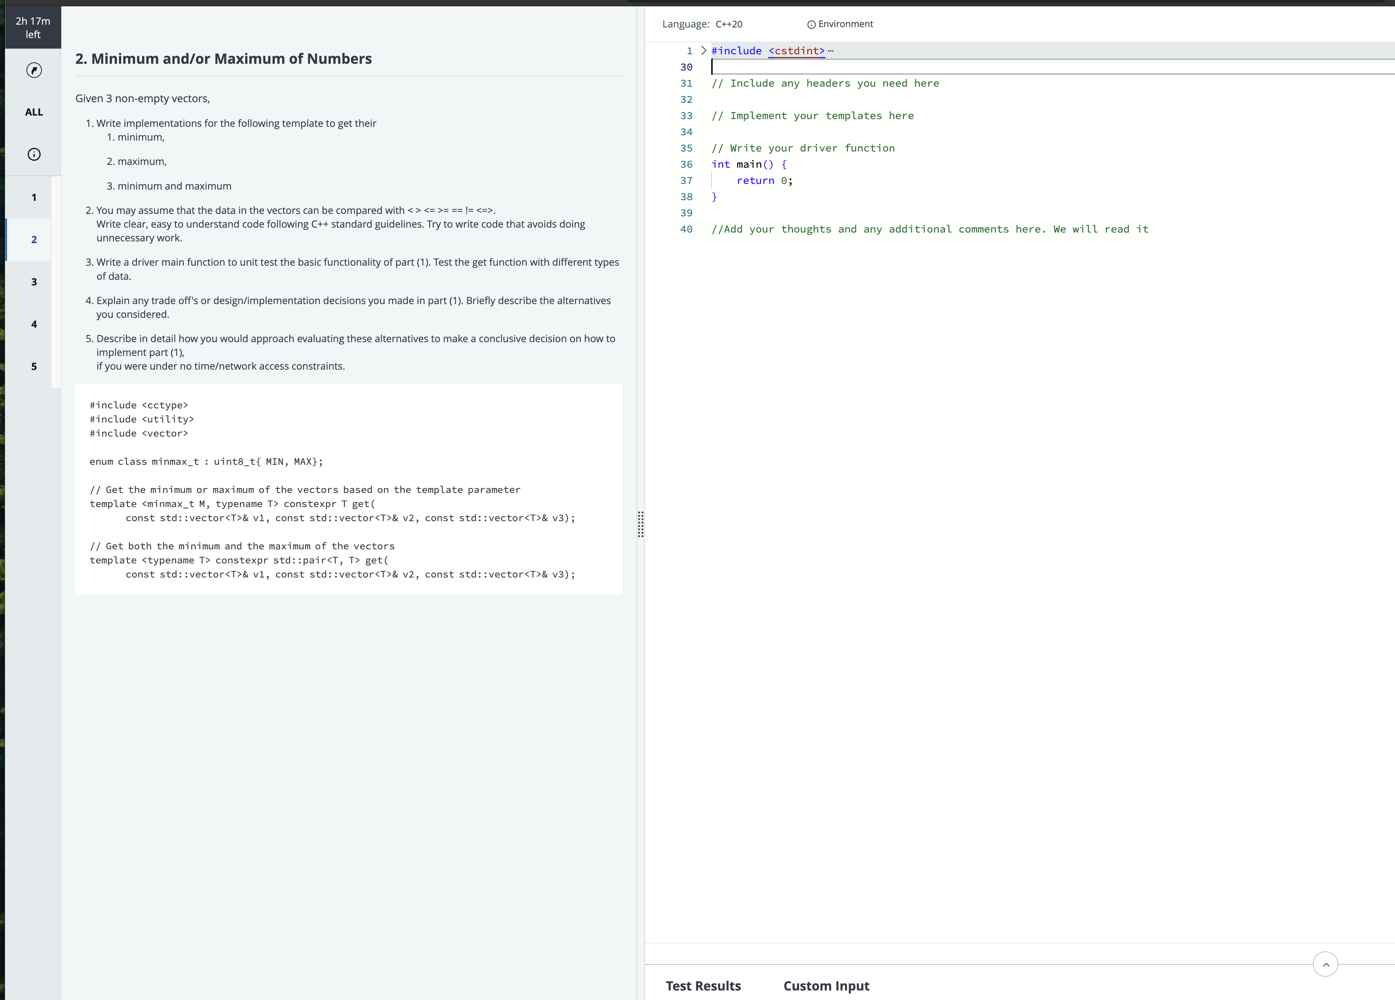Open the info icon in the sidebar
The height and width of the screenshot is (1000, 1395).
[34, 154]
